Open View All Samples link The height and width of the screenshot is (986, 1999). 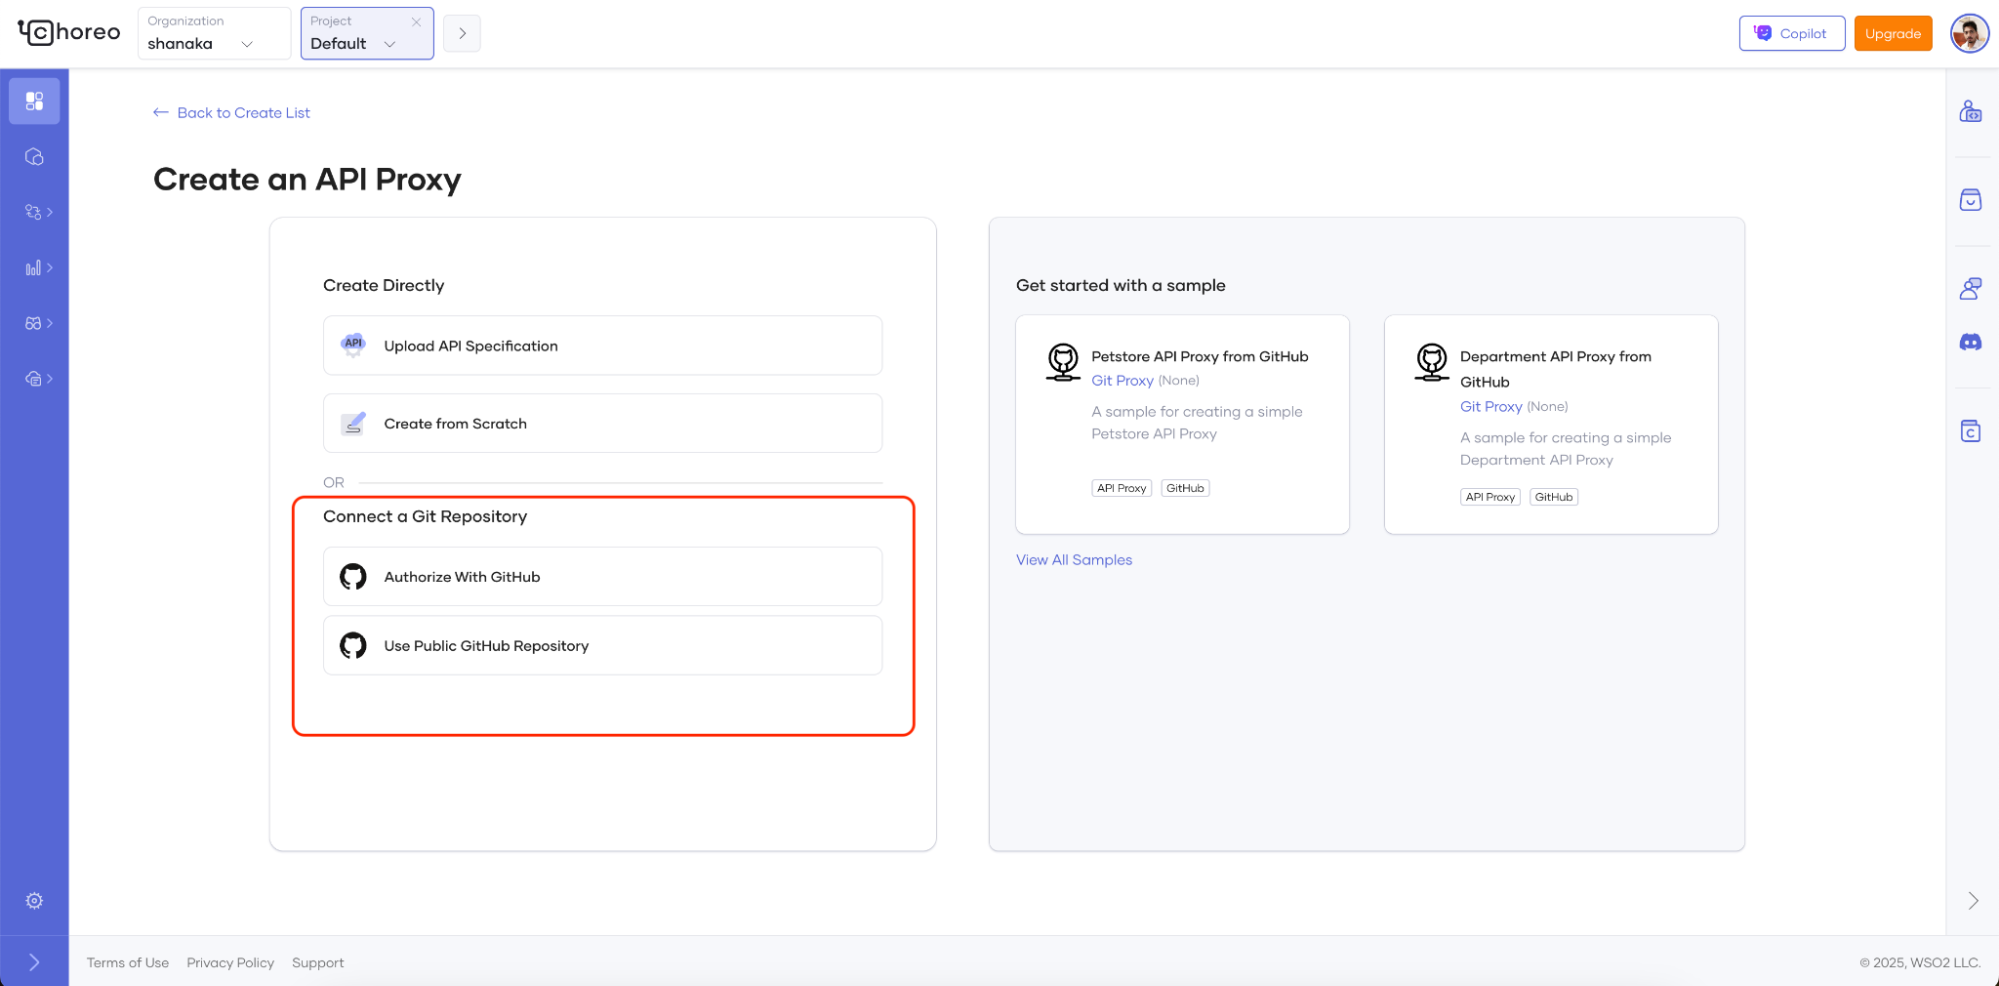click(x=1074, y=560)
